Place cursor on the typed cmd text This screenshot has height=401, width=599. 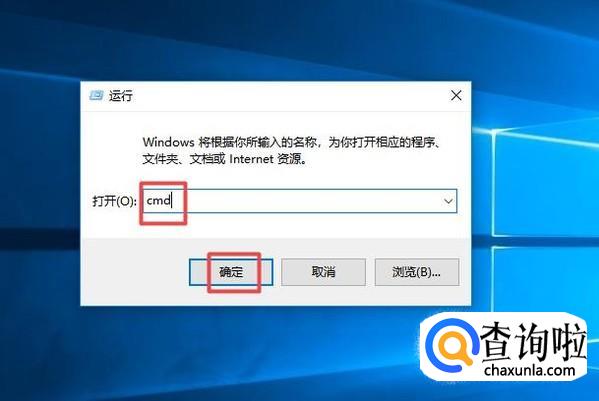159,200
